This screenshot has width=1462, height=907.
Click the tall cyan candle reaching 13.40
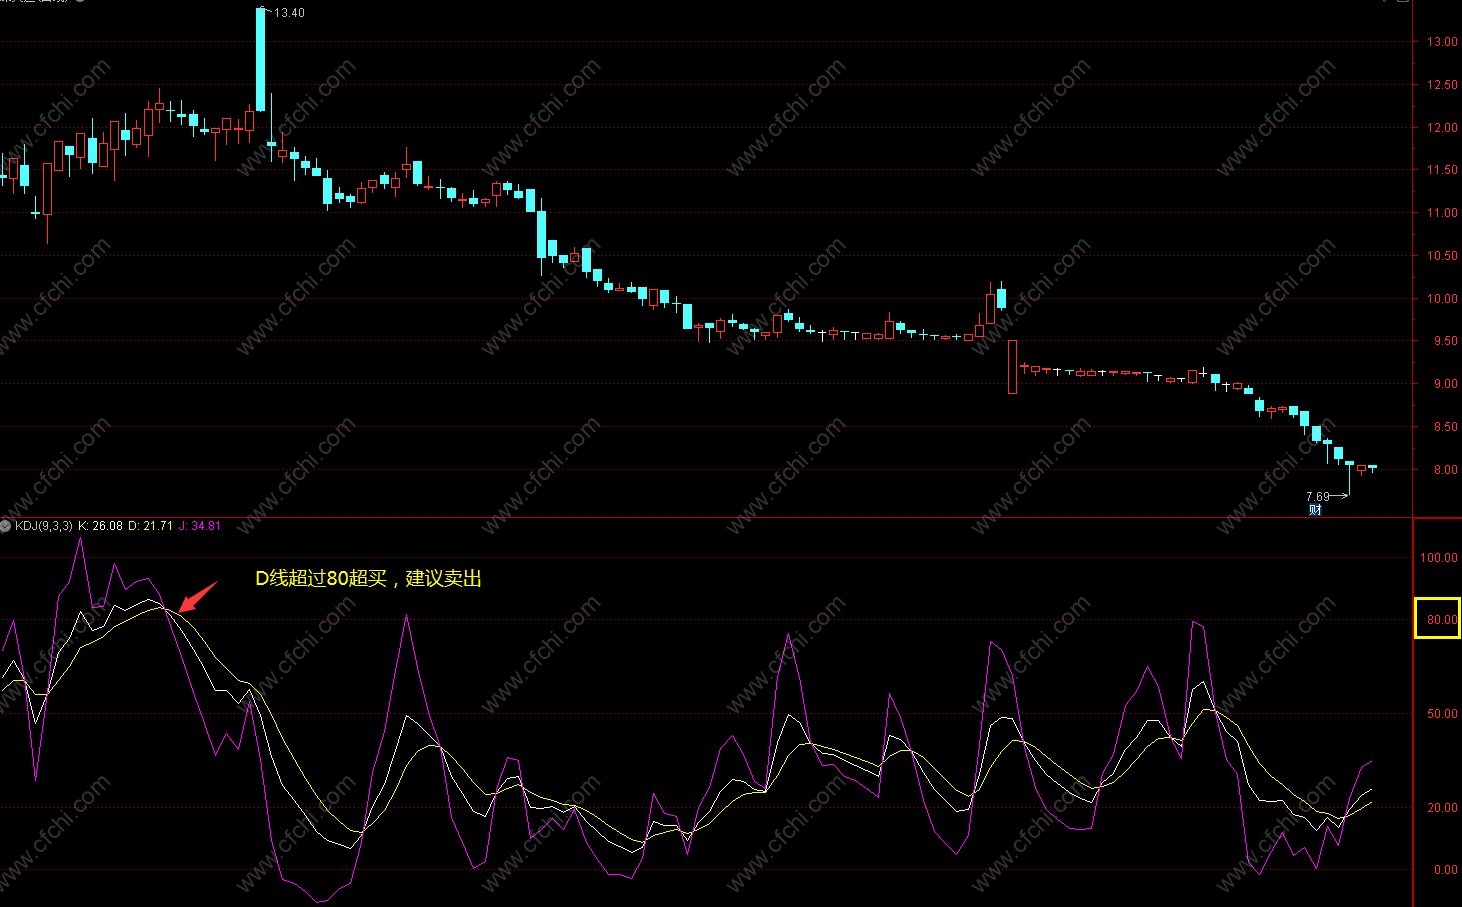[x=261, y=60]
